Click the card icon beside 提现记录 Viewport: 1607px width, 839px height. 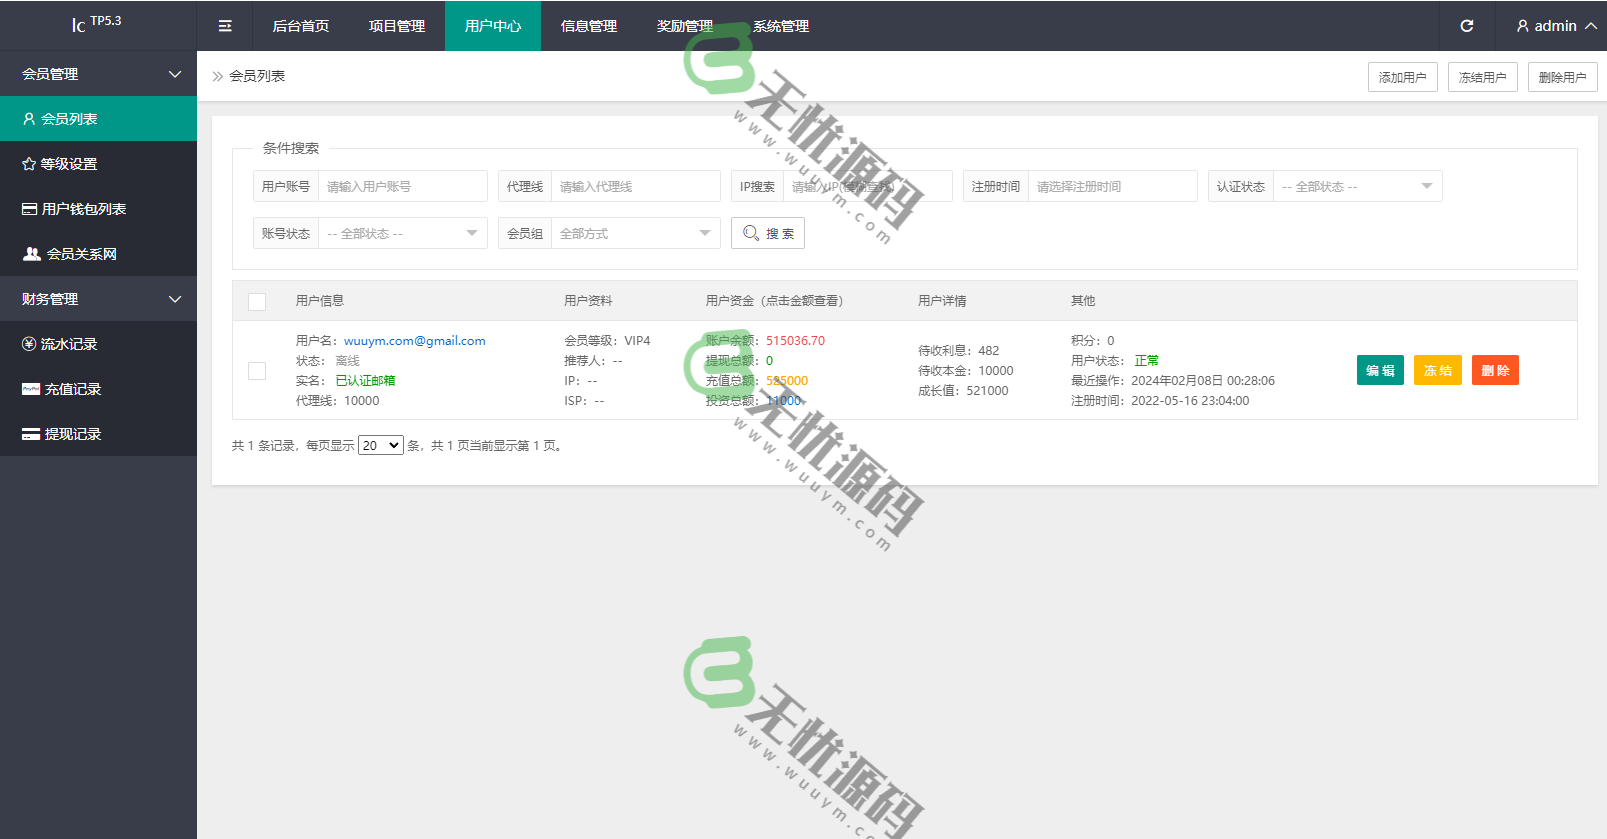pos(31,434)
